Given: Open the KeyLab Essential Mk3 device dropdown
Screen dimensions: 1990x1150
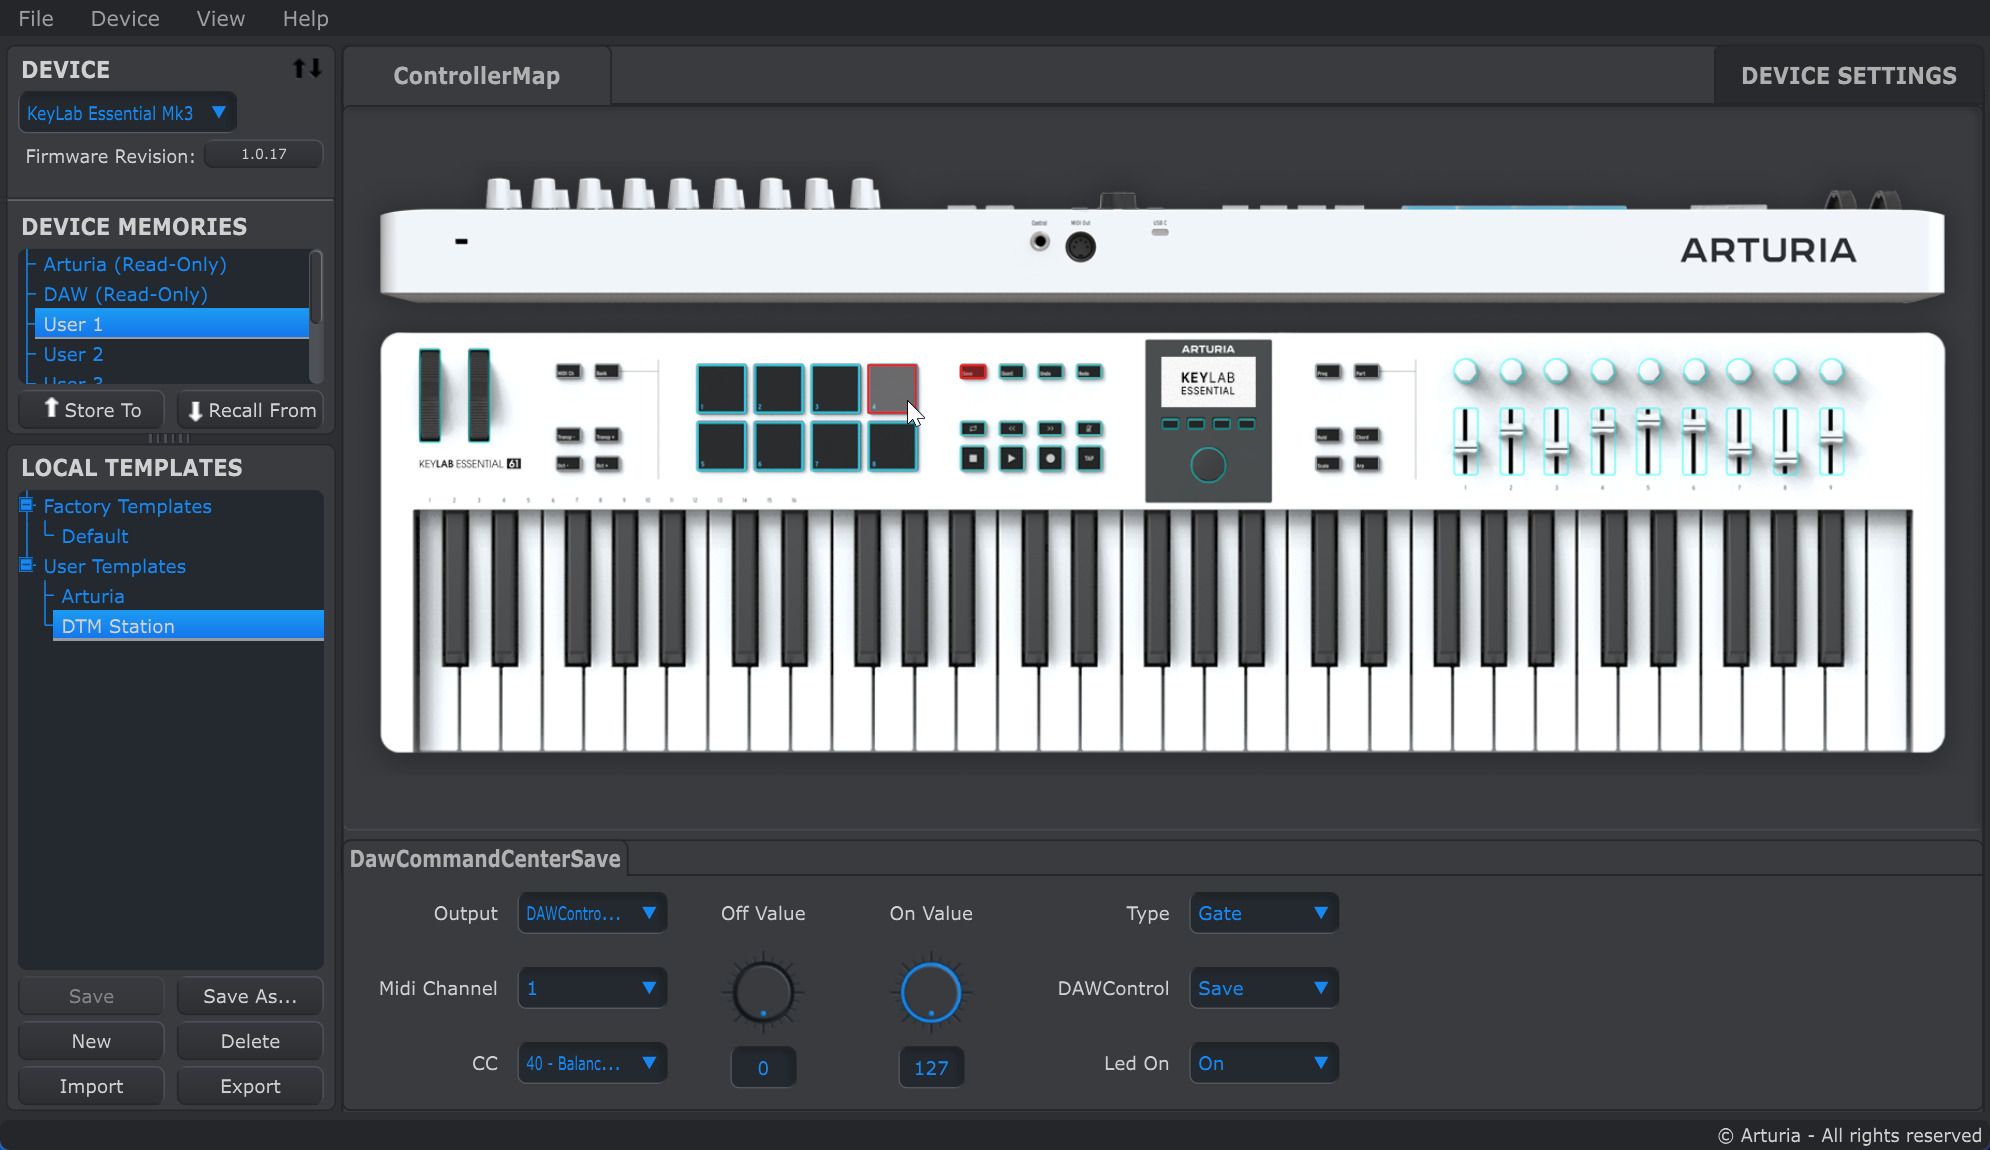Looking at the screenshot, I should [x=128, y=113].
